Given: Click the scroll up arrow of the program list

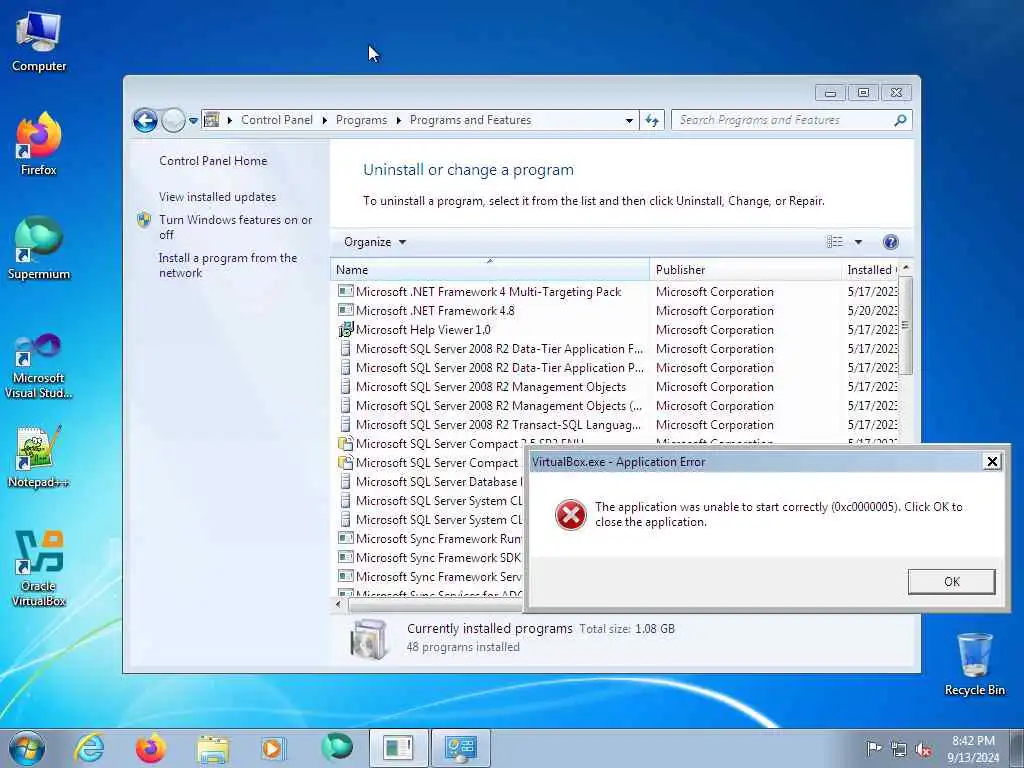Looking at the screenshot, I should (906, 268).
